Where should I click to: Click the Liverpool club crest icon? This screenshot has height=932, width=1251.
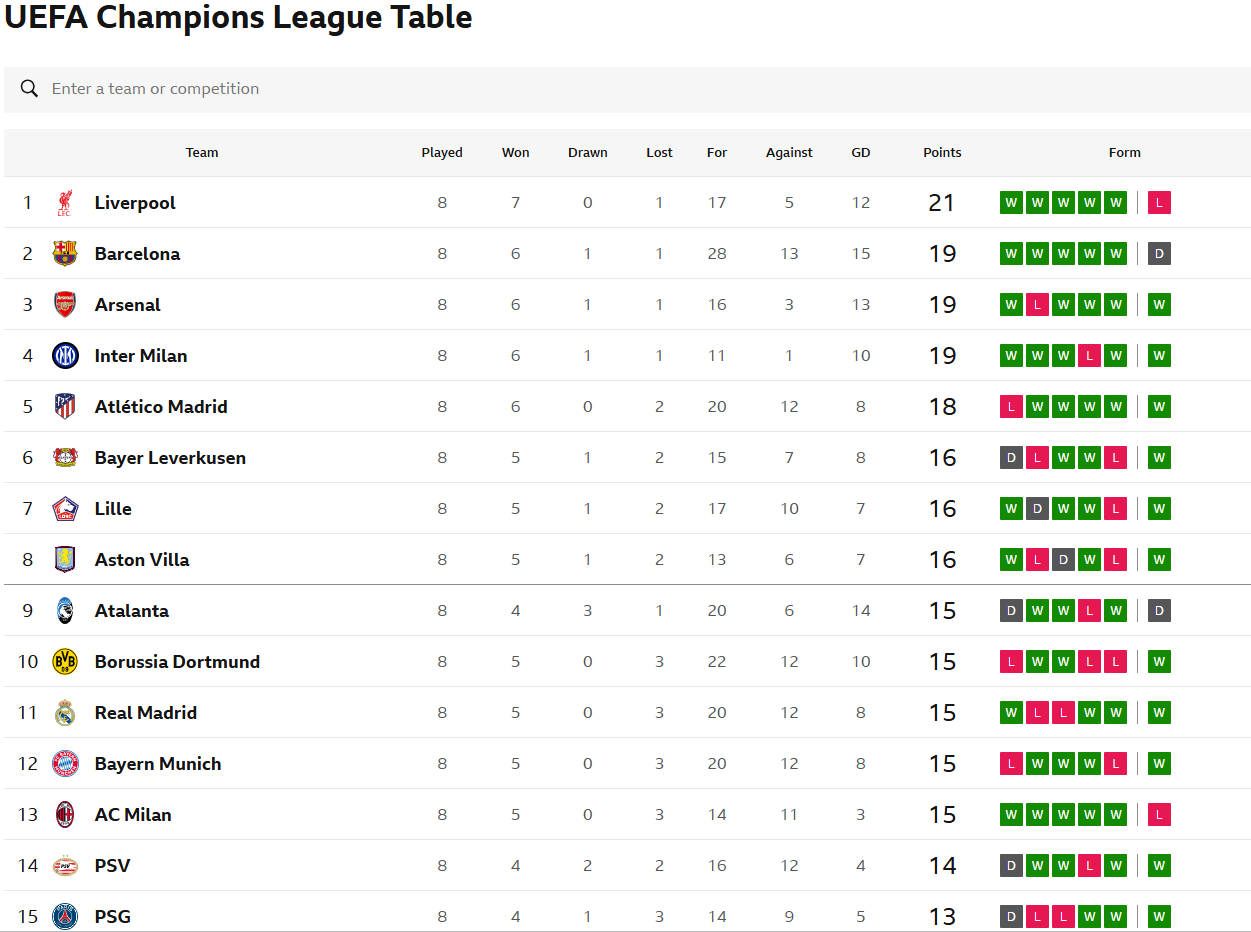click(x=65, y=203)
